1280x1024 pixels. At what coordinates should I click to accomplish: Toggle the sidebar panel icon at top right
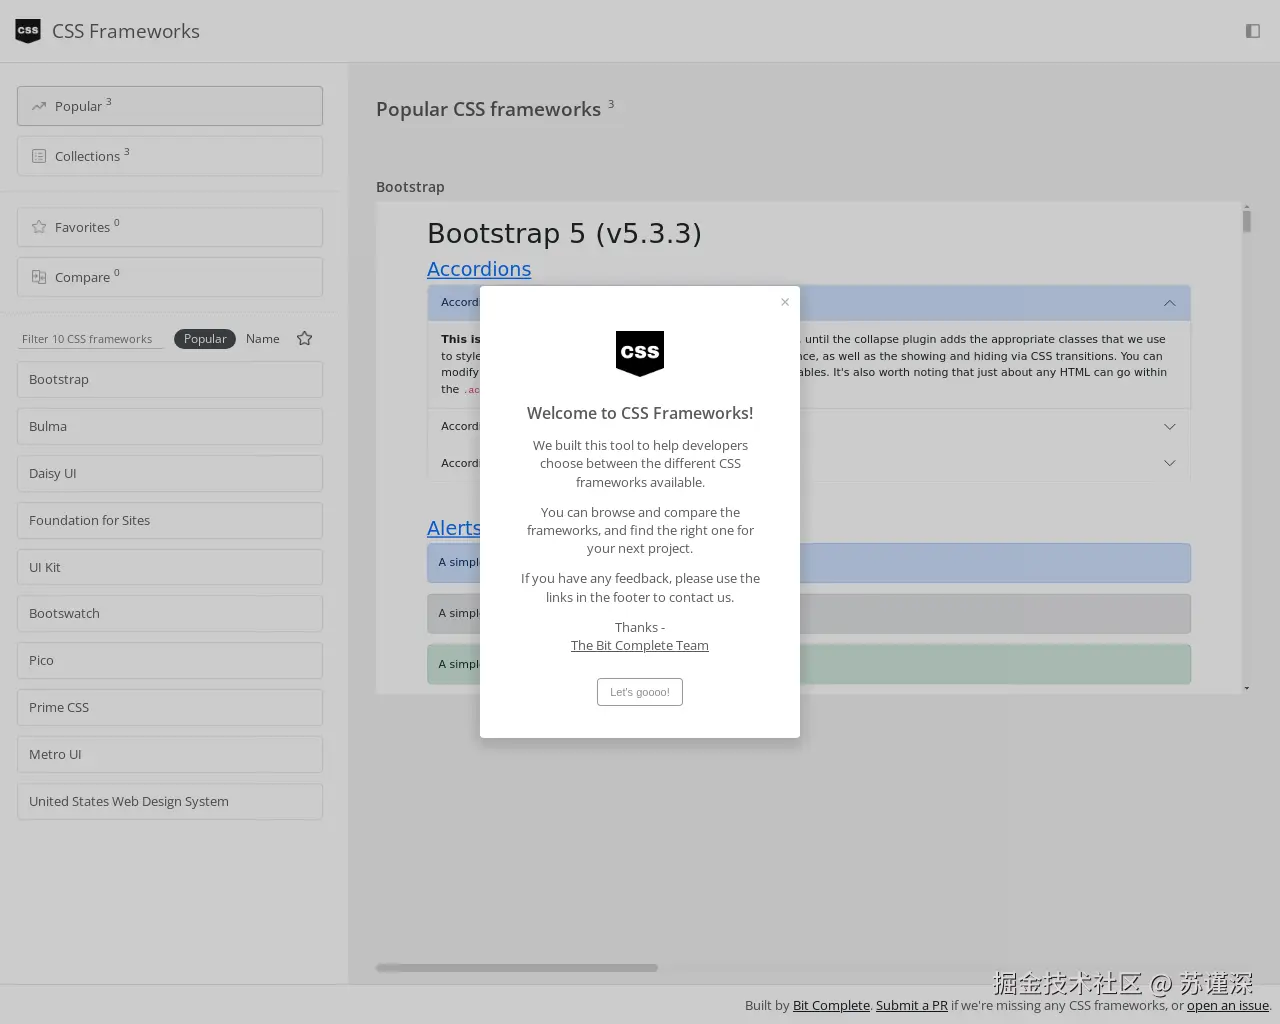pos(1253,31)
